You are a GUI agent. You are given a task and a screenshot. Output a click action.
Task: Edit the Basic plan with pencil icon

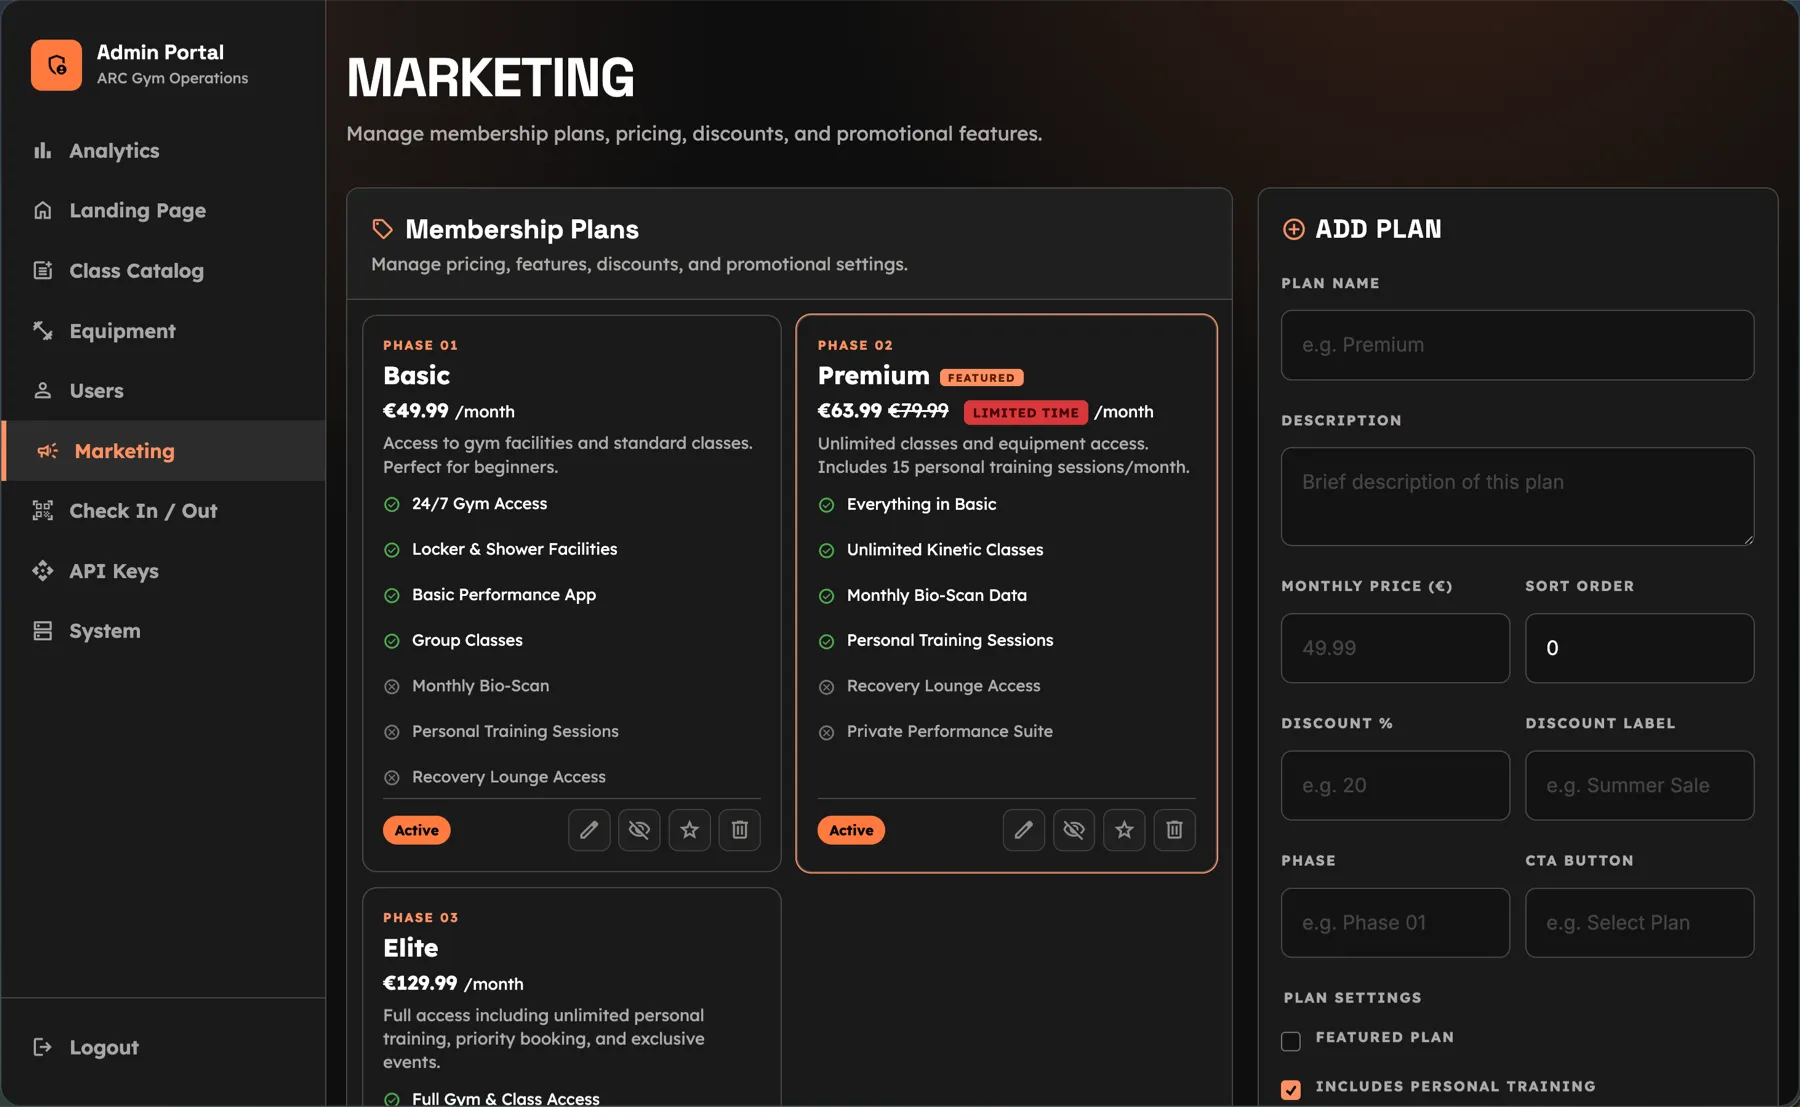click(x=589, y=830)
